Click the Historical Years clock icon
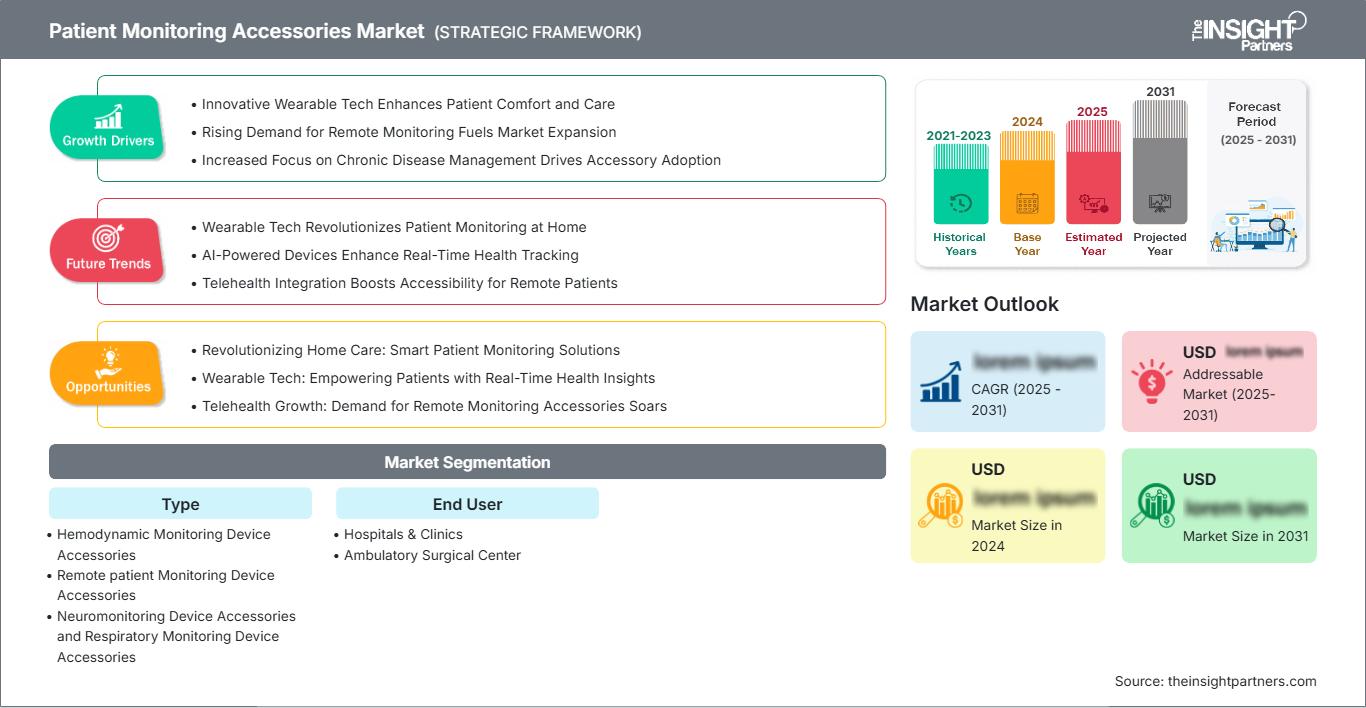 pos(960,204)
